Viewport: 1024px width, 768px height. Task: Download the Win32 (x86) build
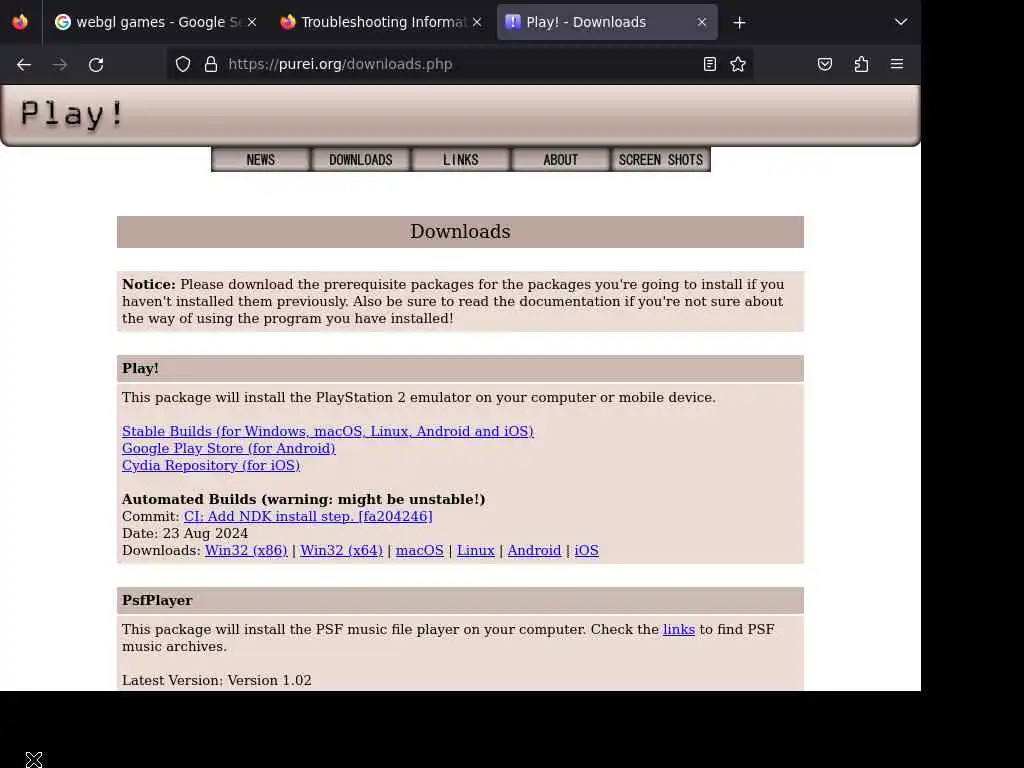(x=246, y=551)
